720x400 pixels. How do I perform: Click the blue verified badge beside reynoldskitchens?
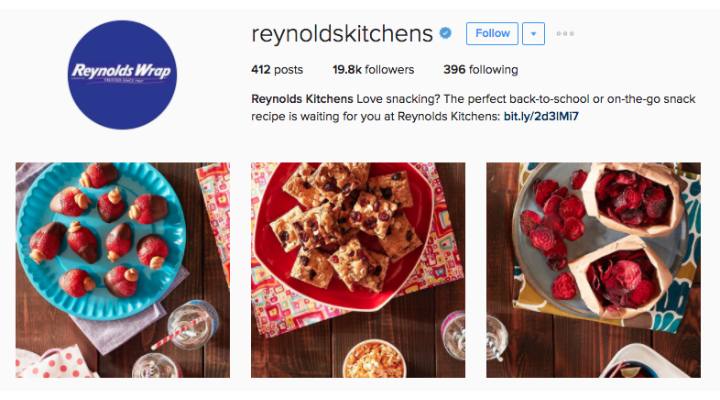pos(445,33)
